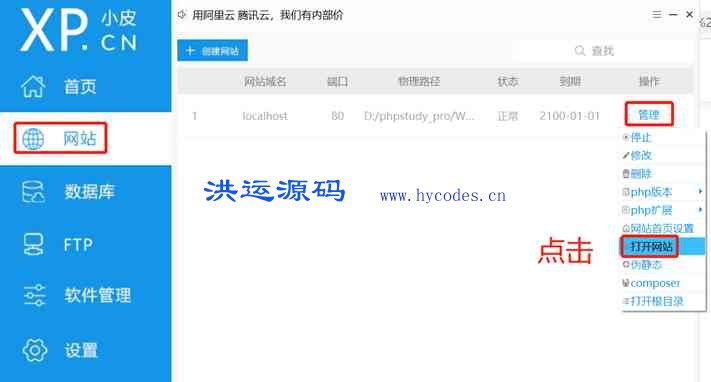711x382 pixels.
Task: Click the 正常 status cell
Action: pos(507,116)
